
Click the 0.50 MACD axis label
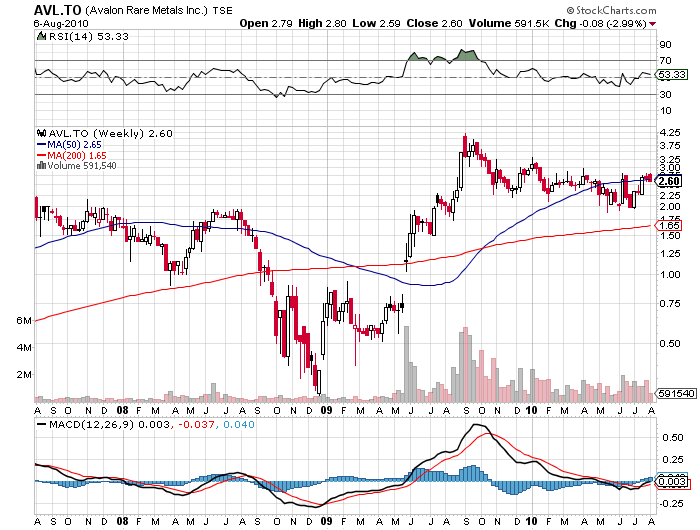(673, 438)
